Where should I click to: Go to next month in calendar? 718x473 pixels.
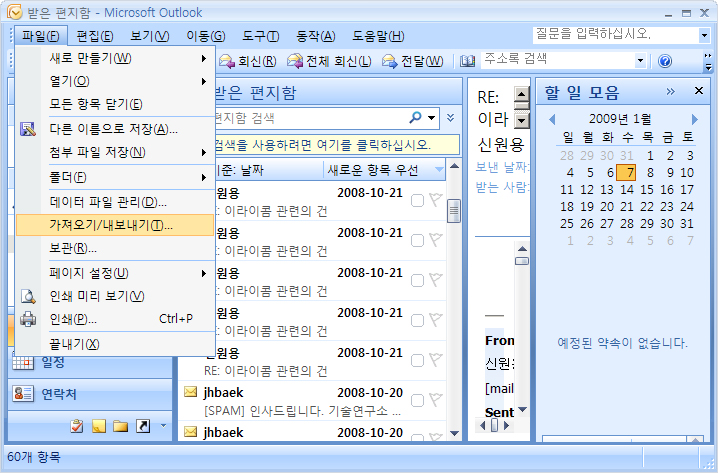695,120
